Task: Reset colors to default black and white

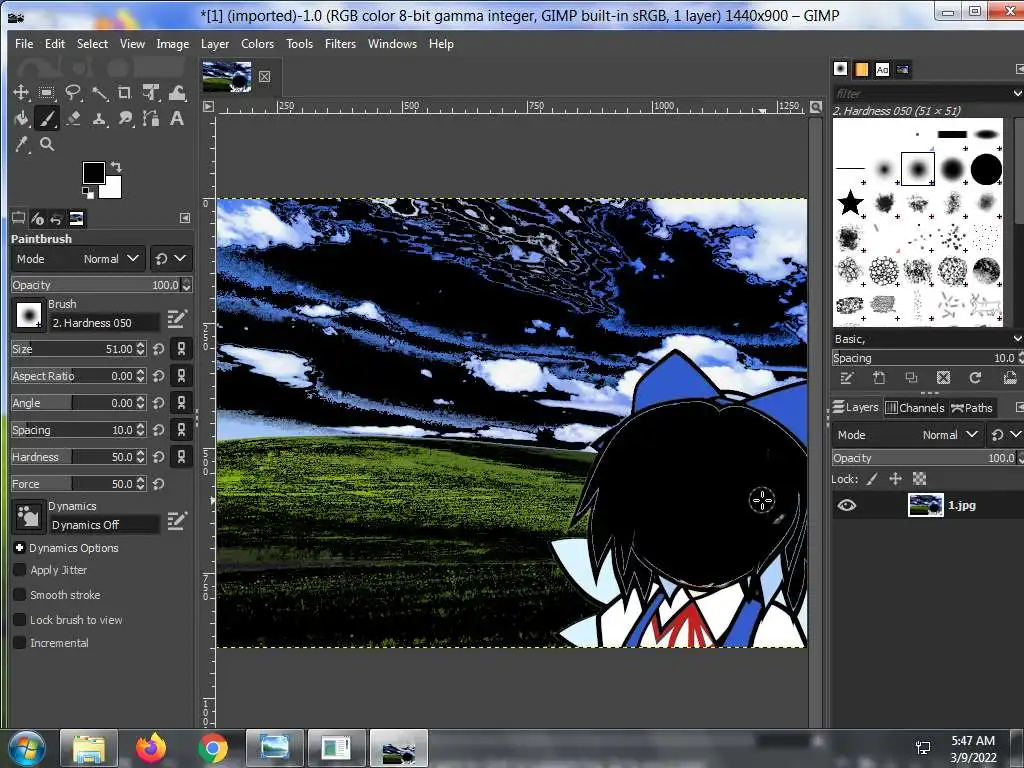Action: (88, 192)
